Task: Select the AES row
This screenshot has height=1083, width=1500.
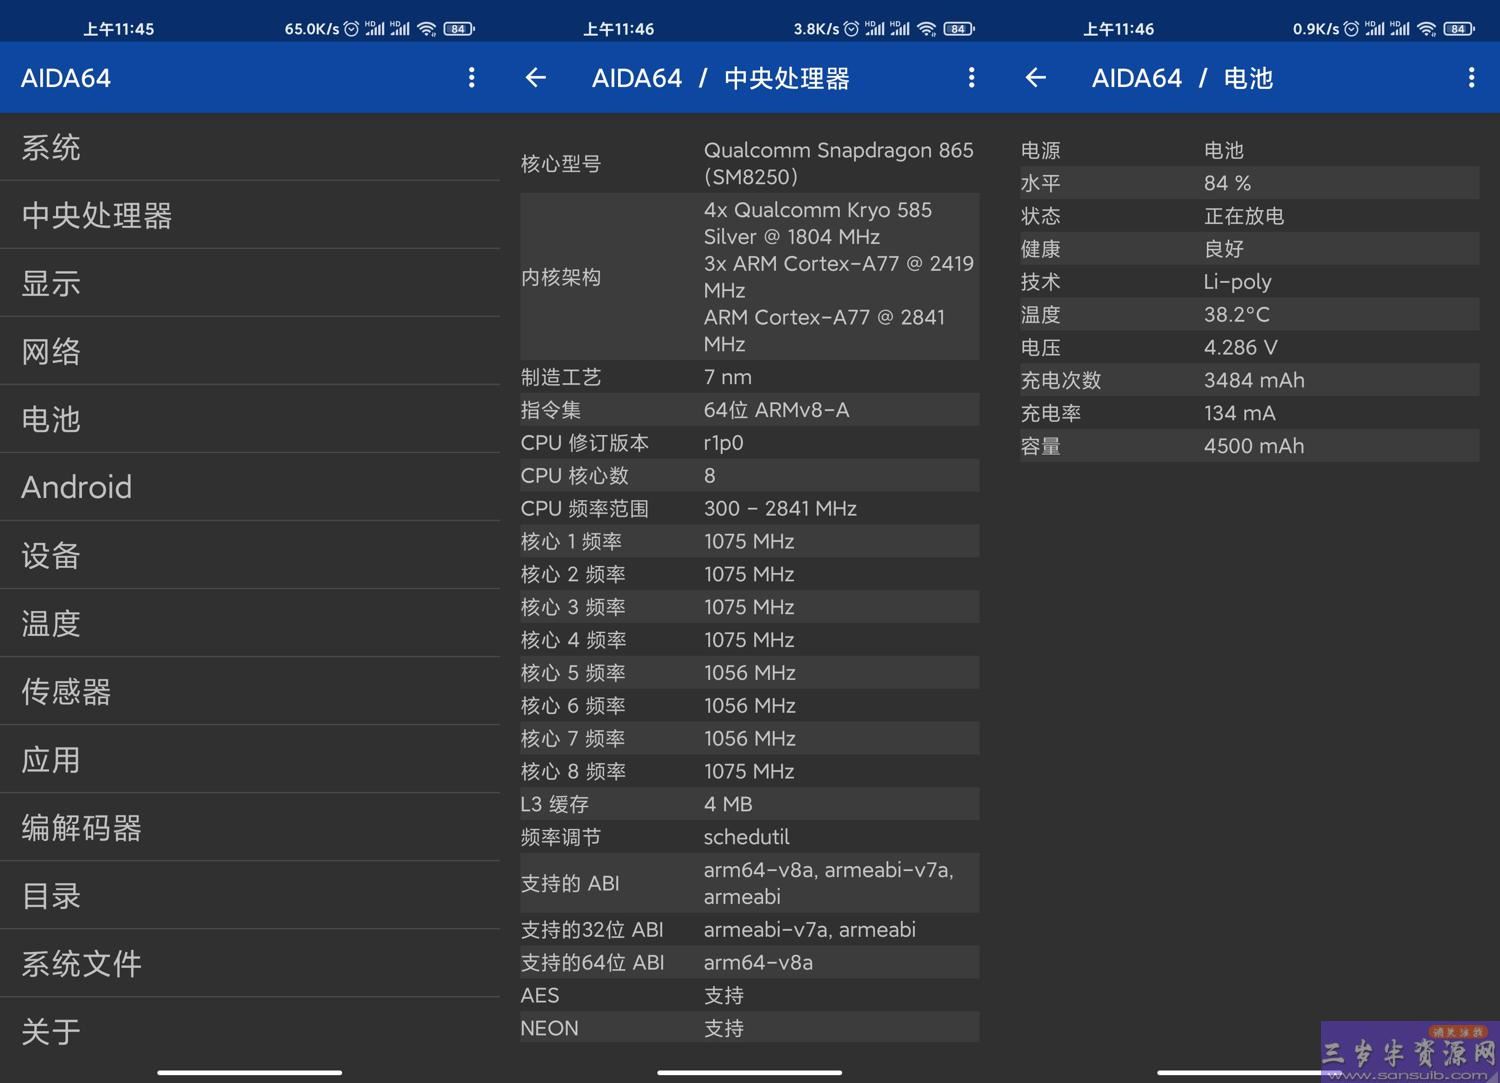Action: pos(750,995)
